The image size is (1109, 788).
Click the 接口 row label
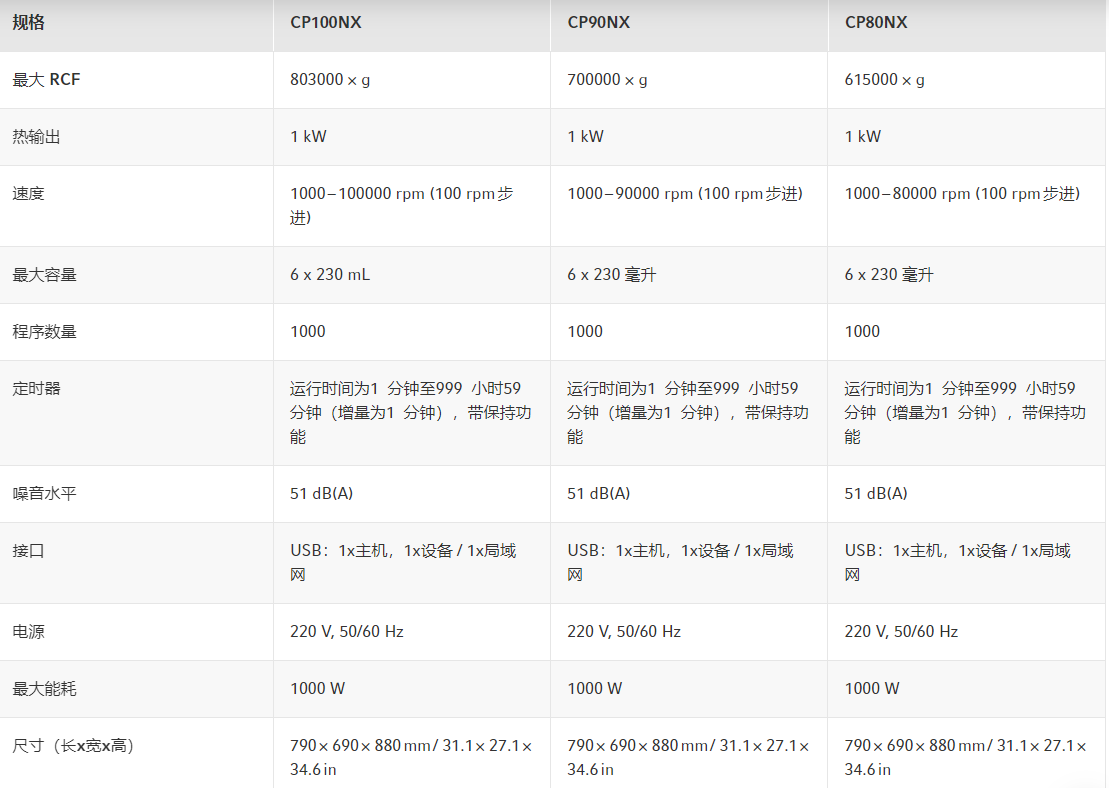(28, 551)
